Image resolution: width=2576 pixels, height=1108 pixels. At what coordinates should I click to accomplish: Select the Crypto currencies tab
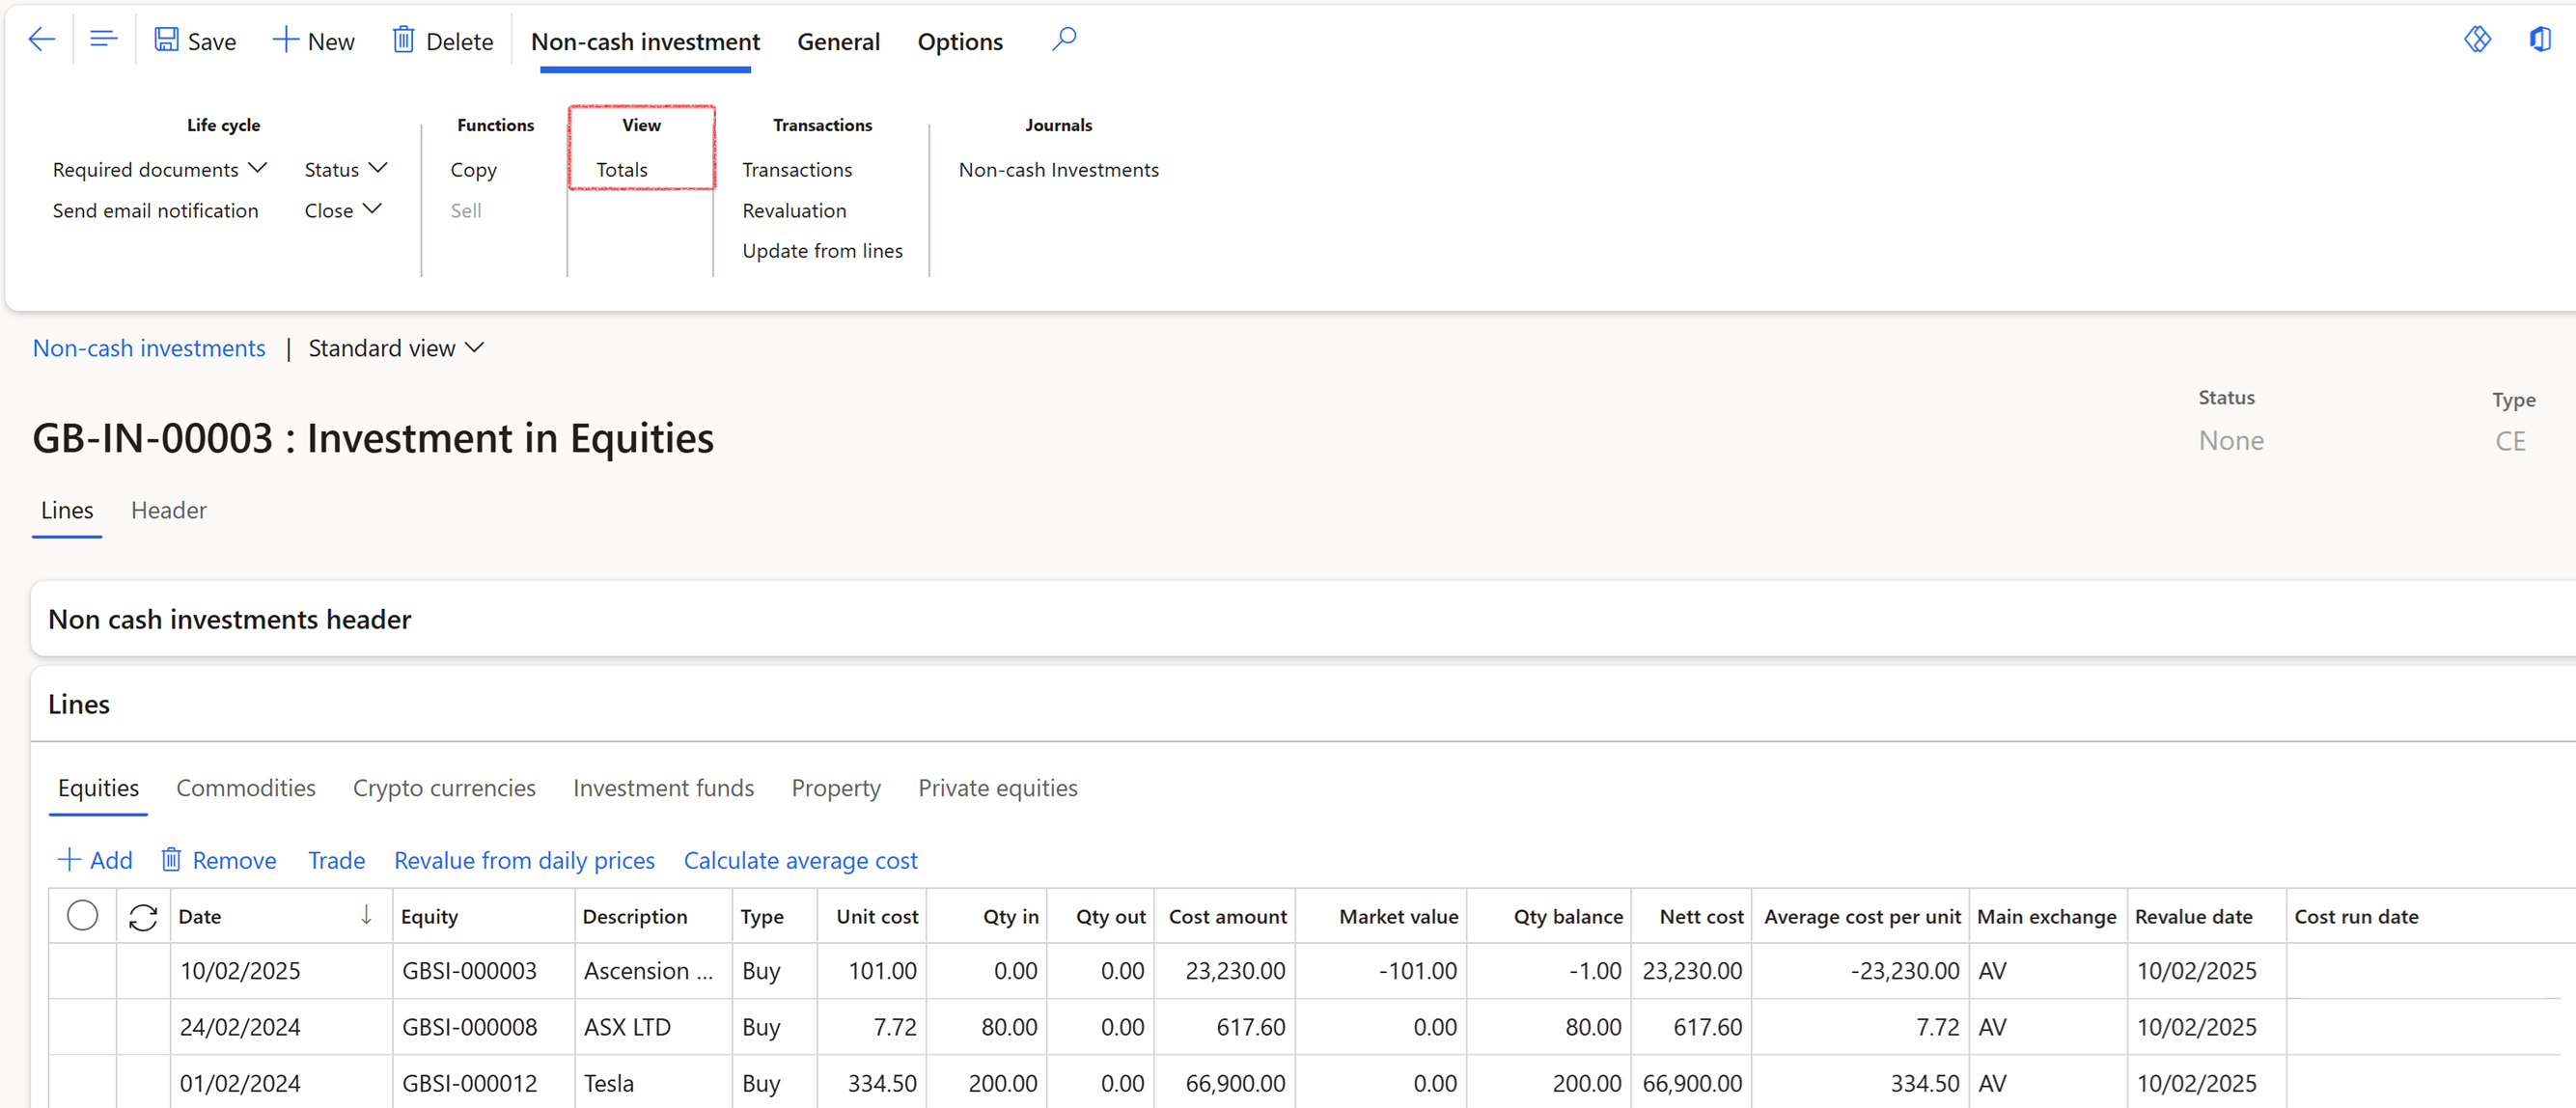444,788
